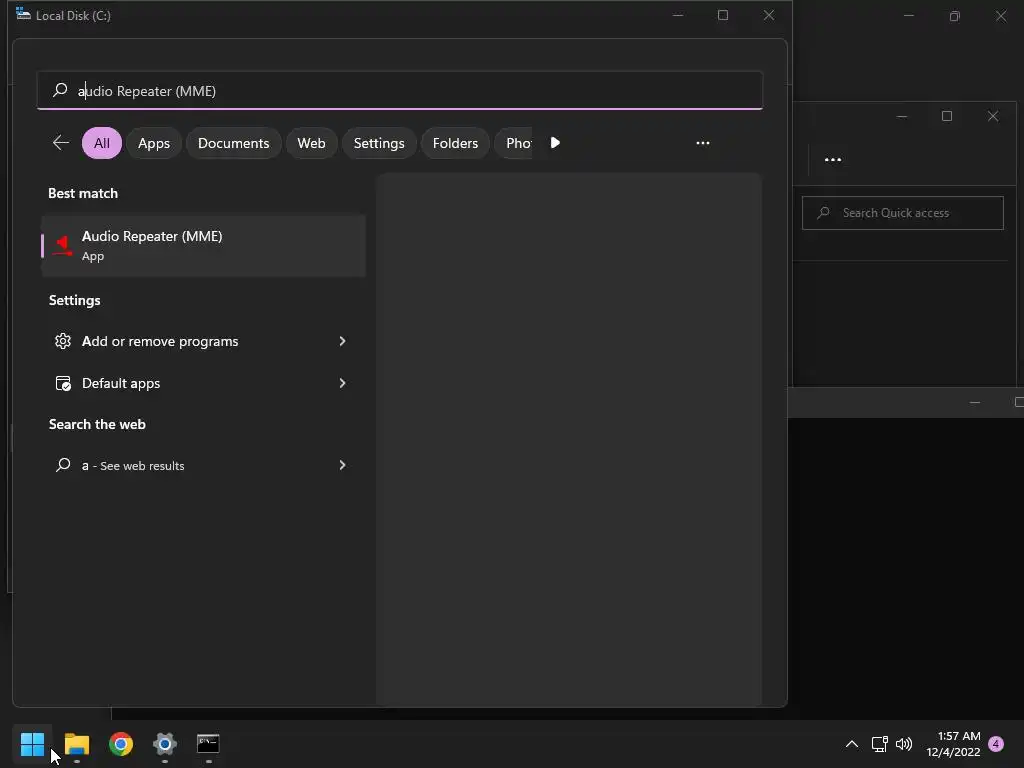Close the Quick access Explorer window
This screenshot has height=768, width=1024.
point(993,116)
